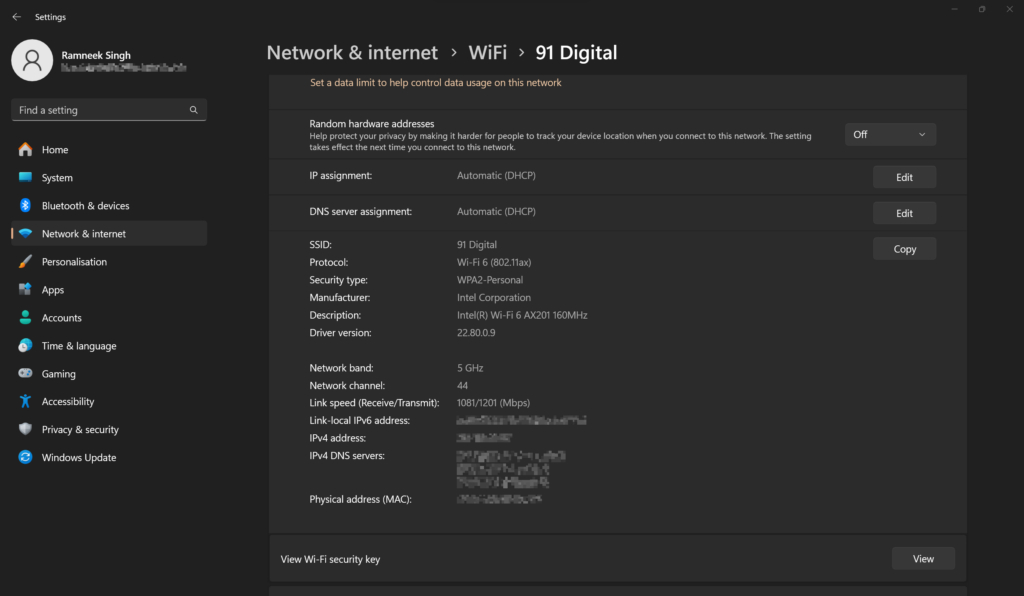Image resolution: width=1024 pixels, height=596 pixels.
Task: Open the Accessibility settings icon
Action: point(24,401)
